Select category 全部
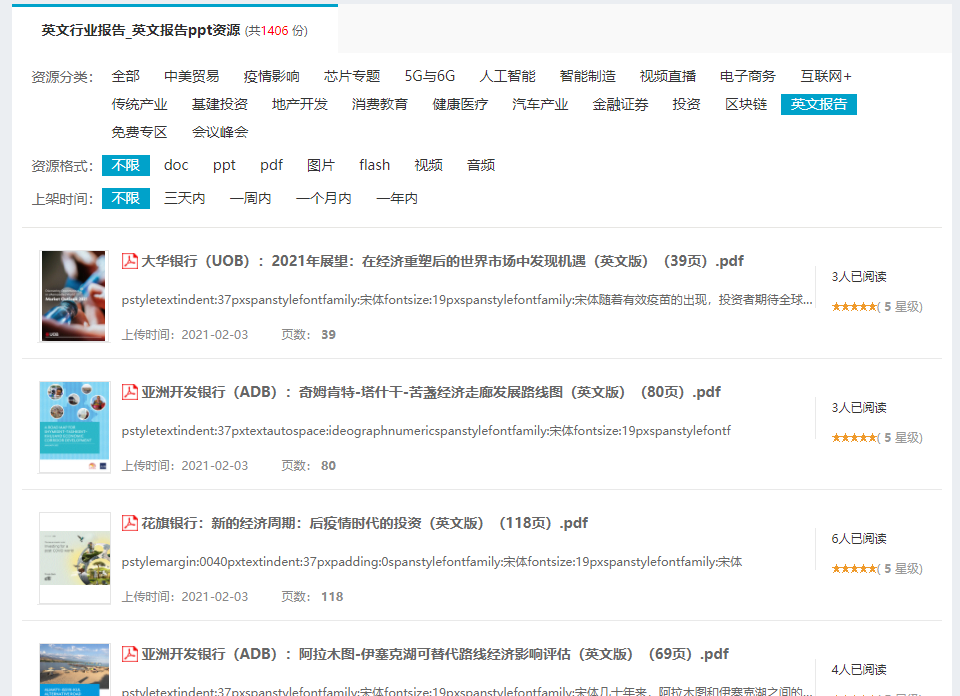 [126, 77]
